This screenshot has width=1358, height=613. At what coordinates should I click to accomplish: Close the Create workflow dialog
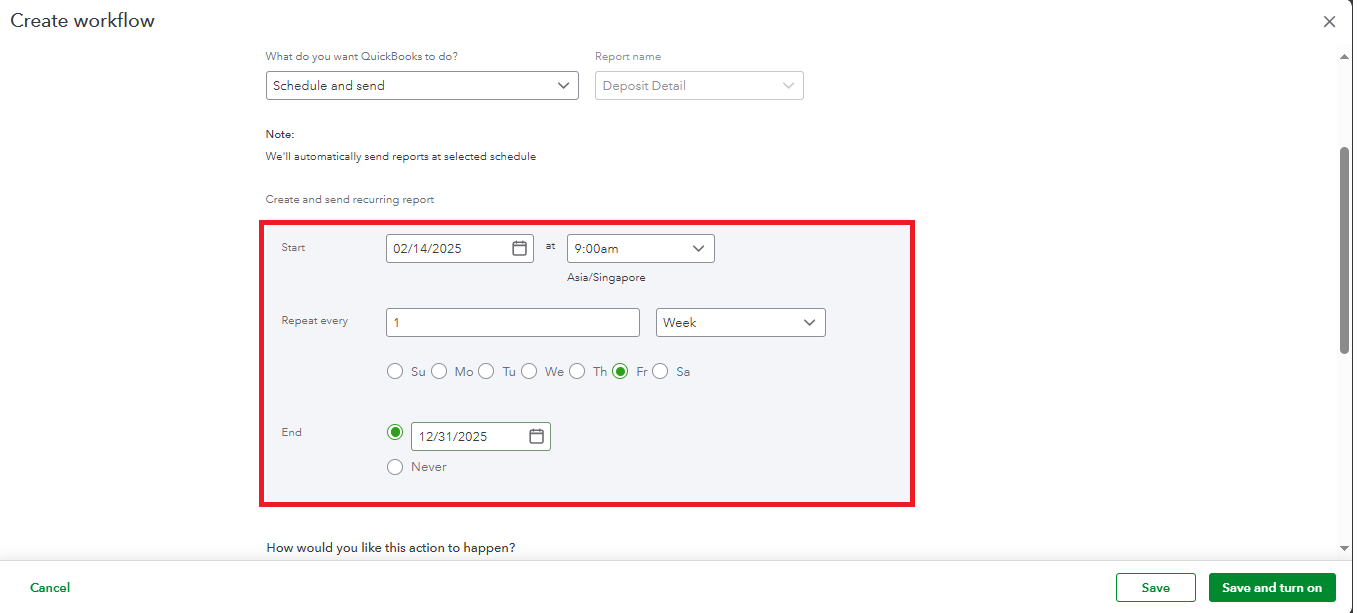point(1329,21)
